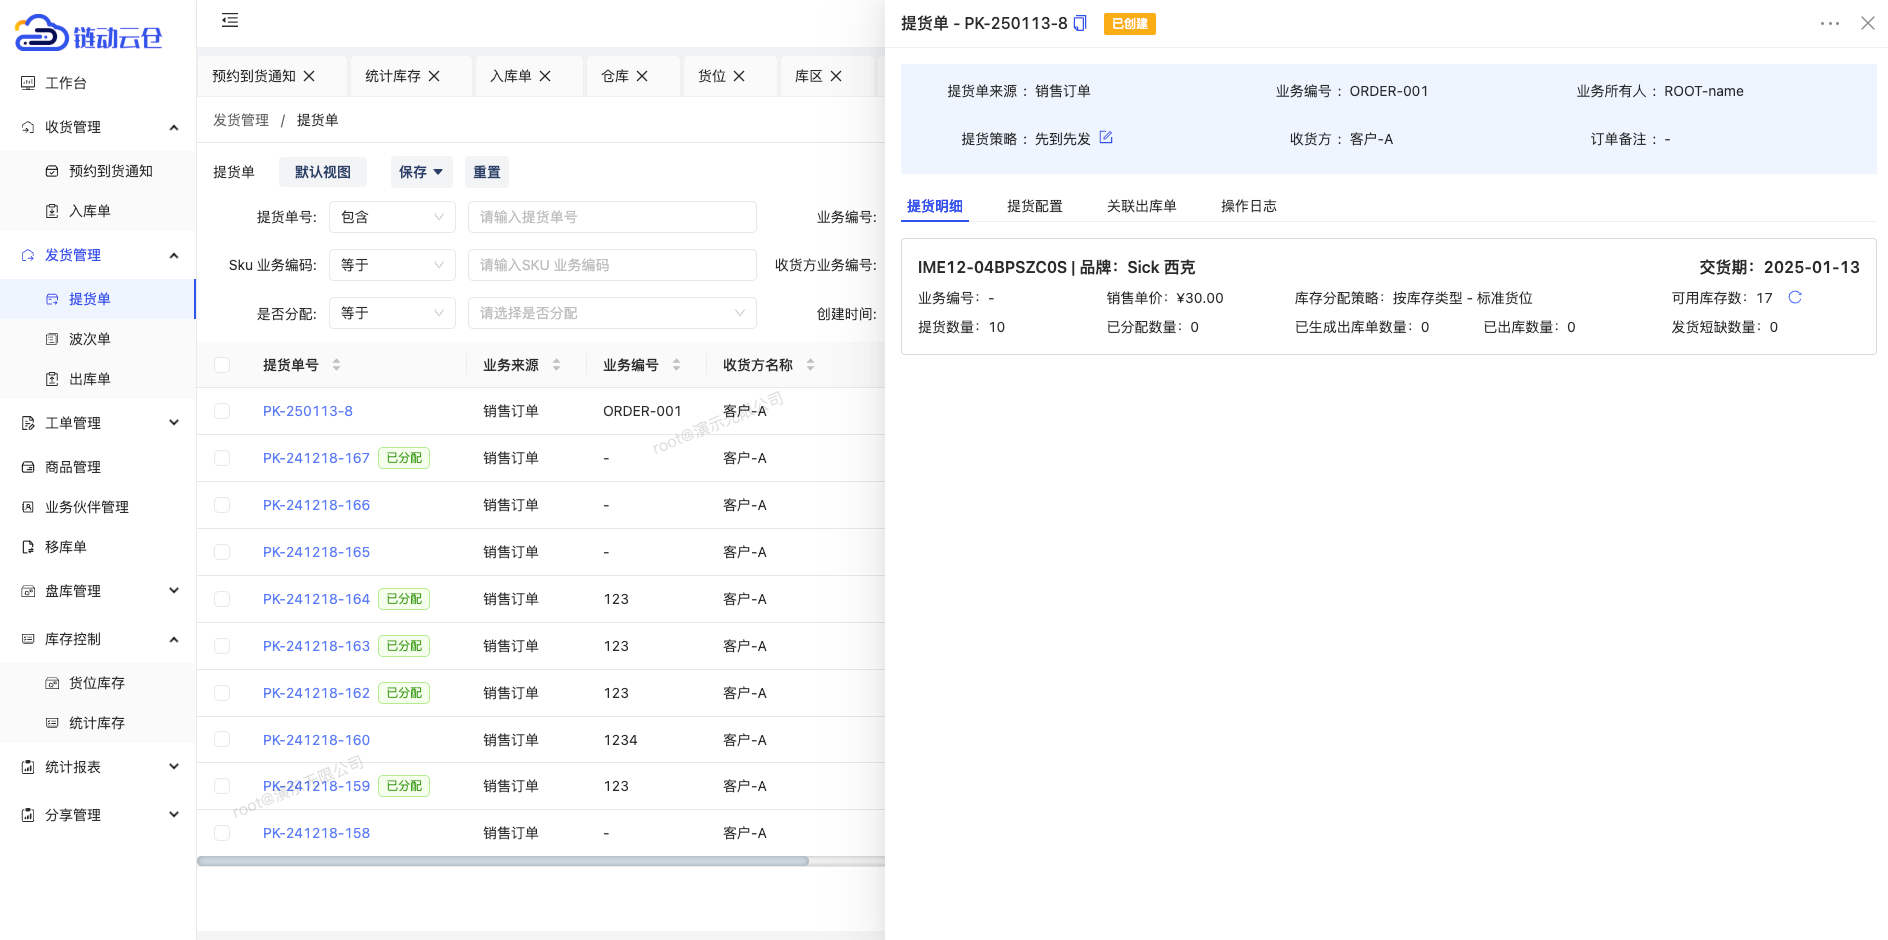The width and height of the screenshot is (1888, 940).
Task: Sort the list by 提货单号 column
Action: 336,365
